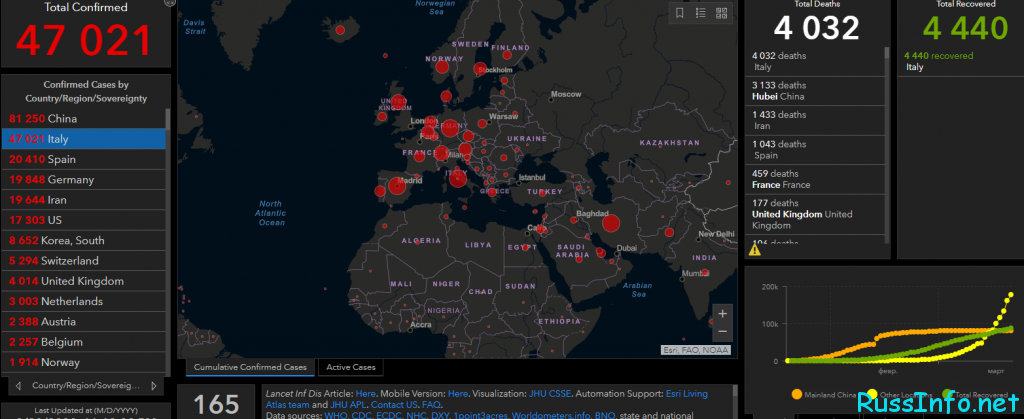The image size is (1024, 419).
Task: Click the 1 043 deaths Spain entry
Action: click(815, 149)
